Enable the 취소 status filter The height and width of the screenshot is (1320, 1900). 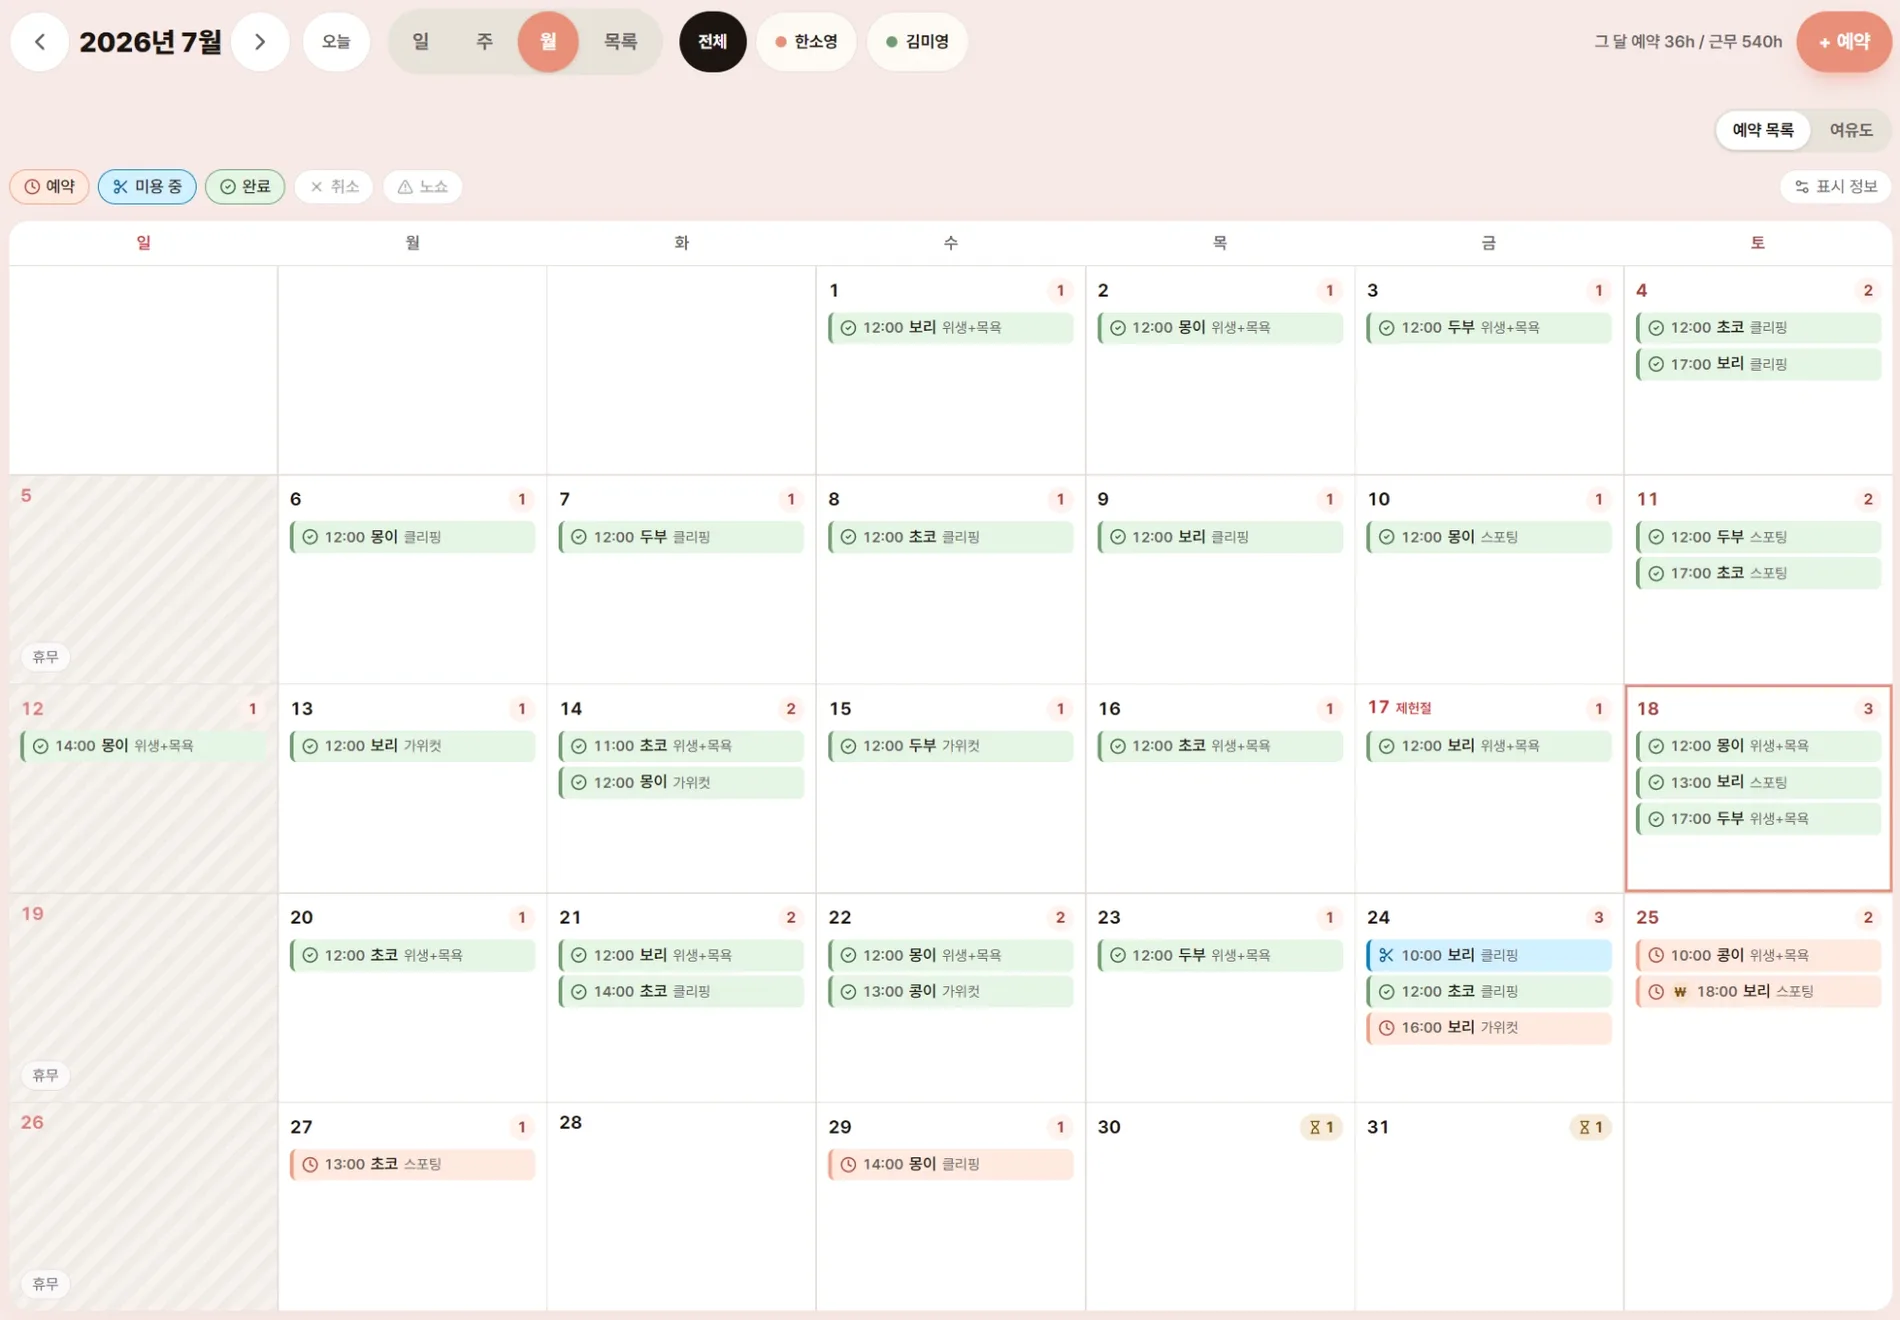click(334, 187)
